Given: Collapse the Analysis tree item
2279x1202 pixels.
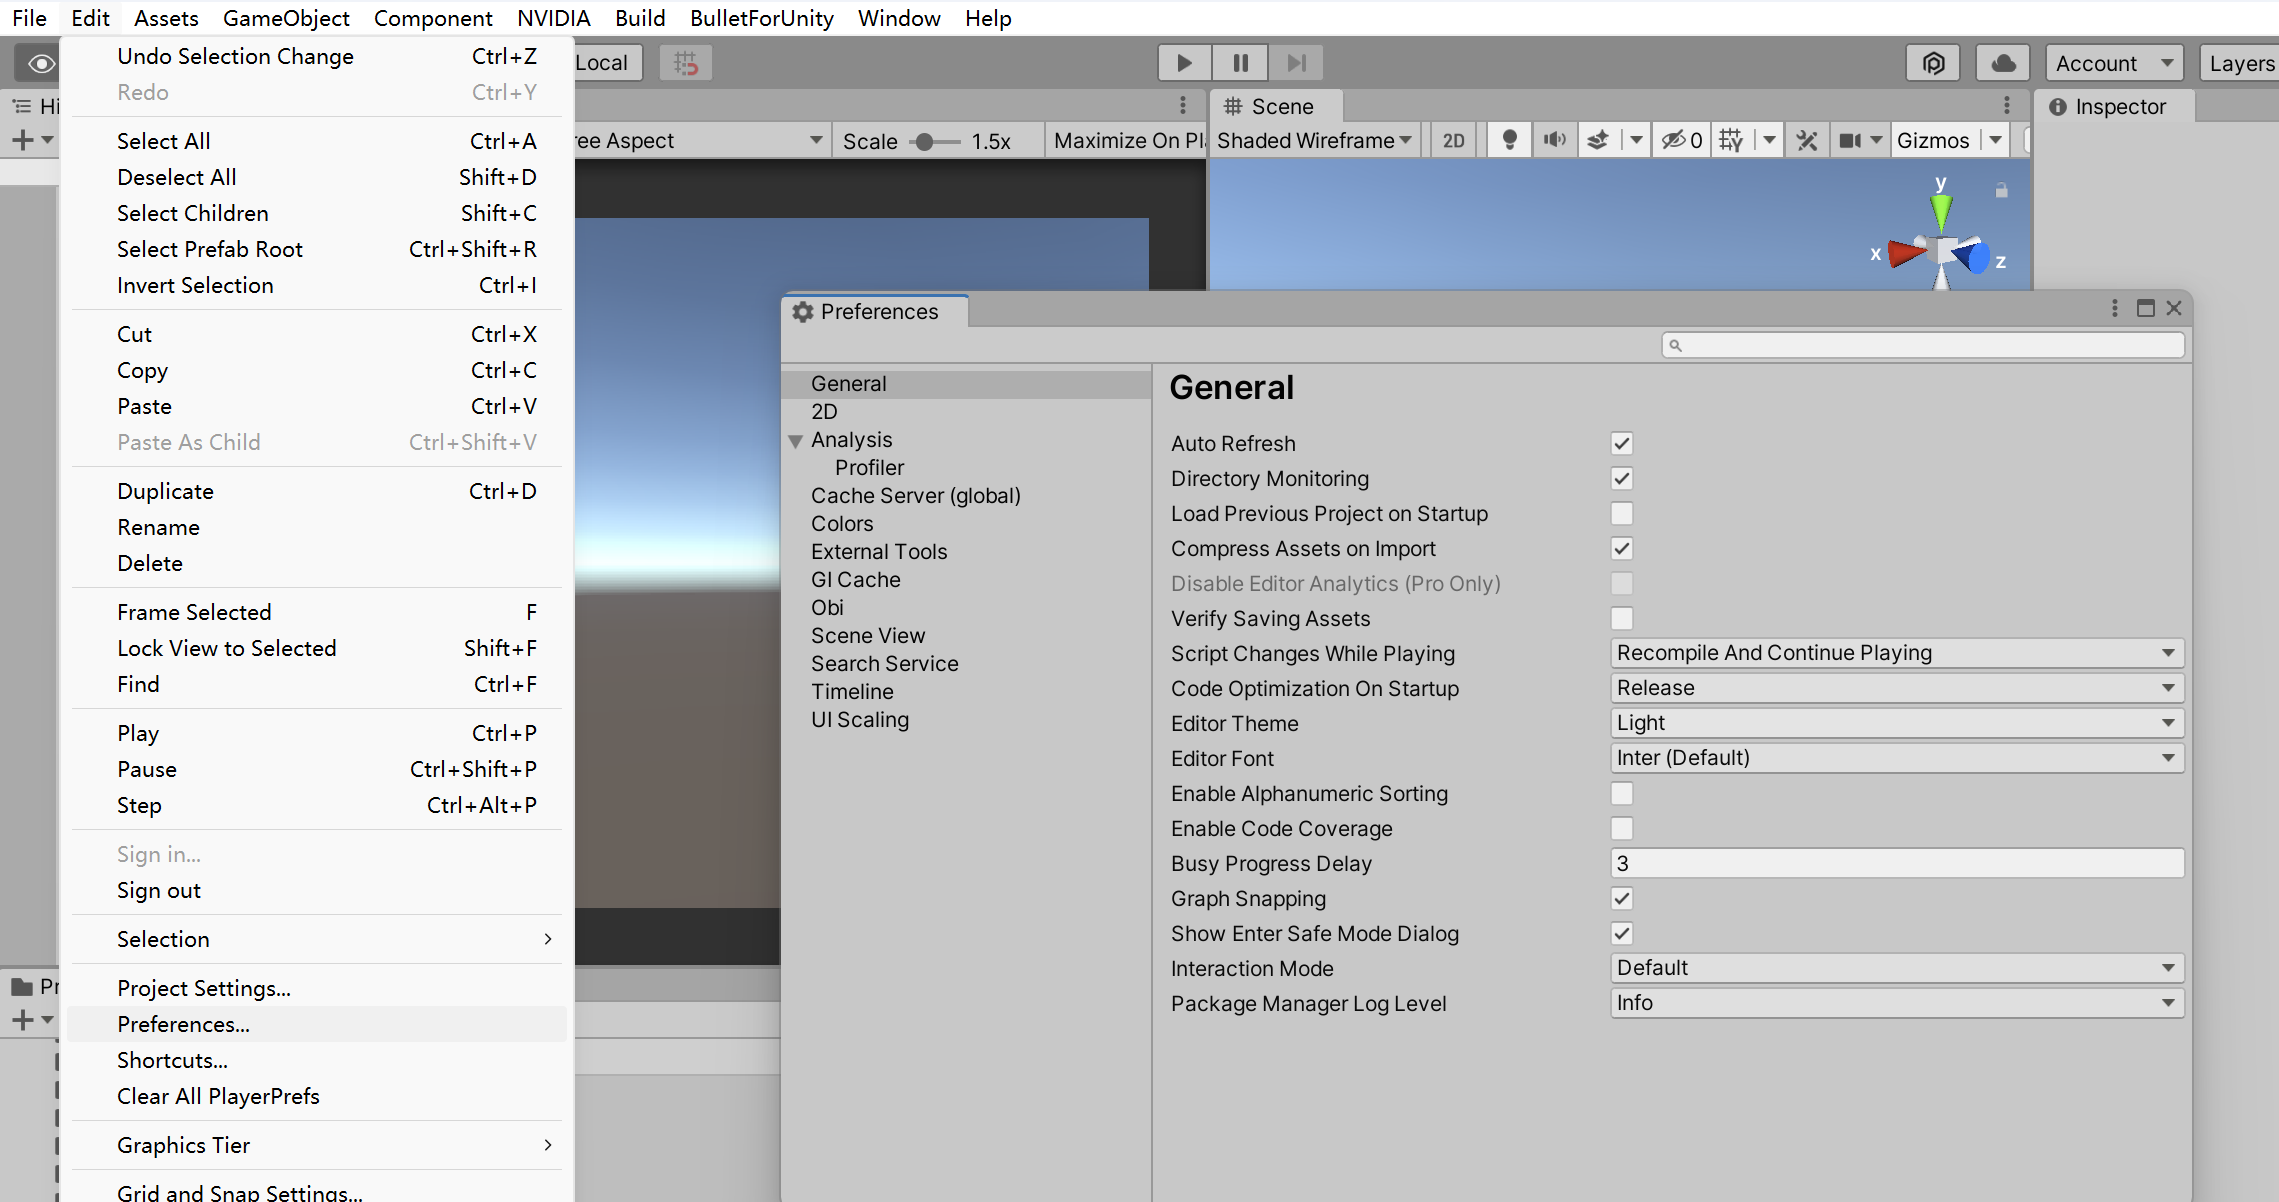Looking at the screenshot, I should click(796, 440).
